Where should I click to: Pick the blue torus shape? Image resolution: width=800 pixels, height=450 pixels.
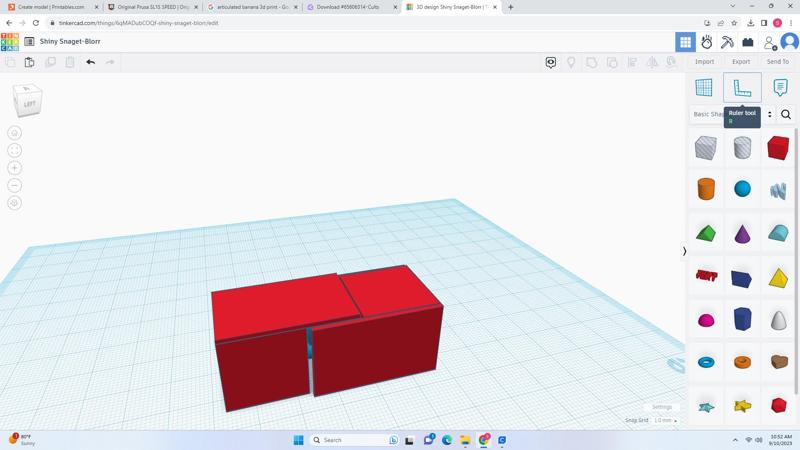coord(706,363)
